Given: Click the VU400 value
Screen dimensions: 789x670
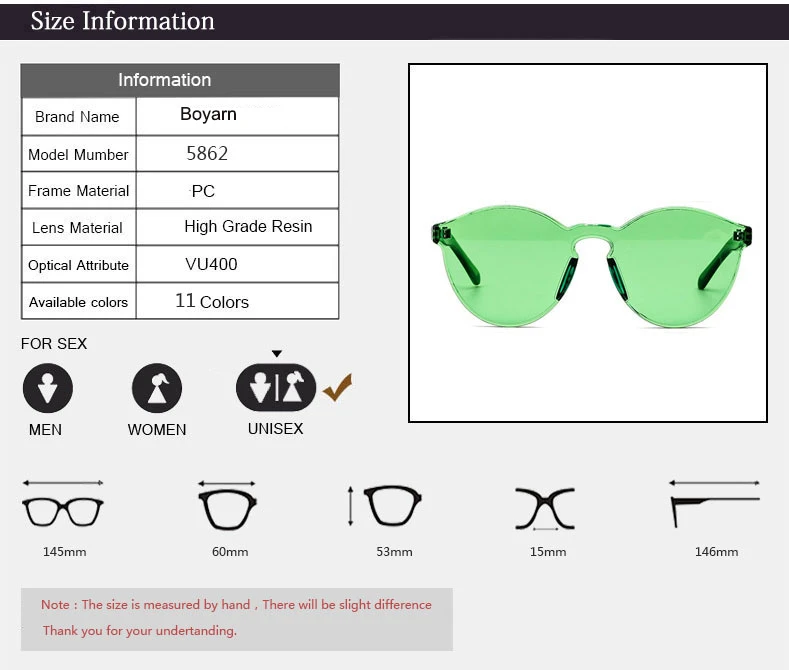Looking at the screenshot, I should tap(211, 264).
